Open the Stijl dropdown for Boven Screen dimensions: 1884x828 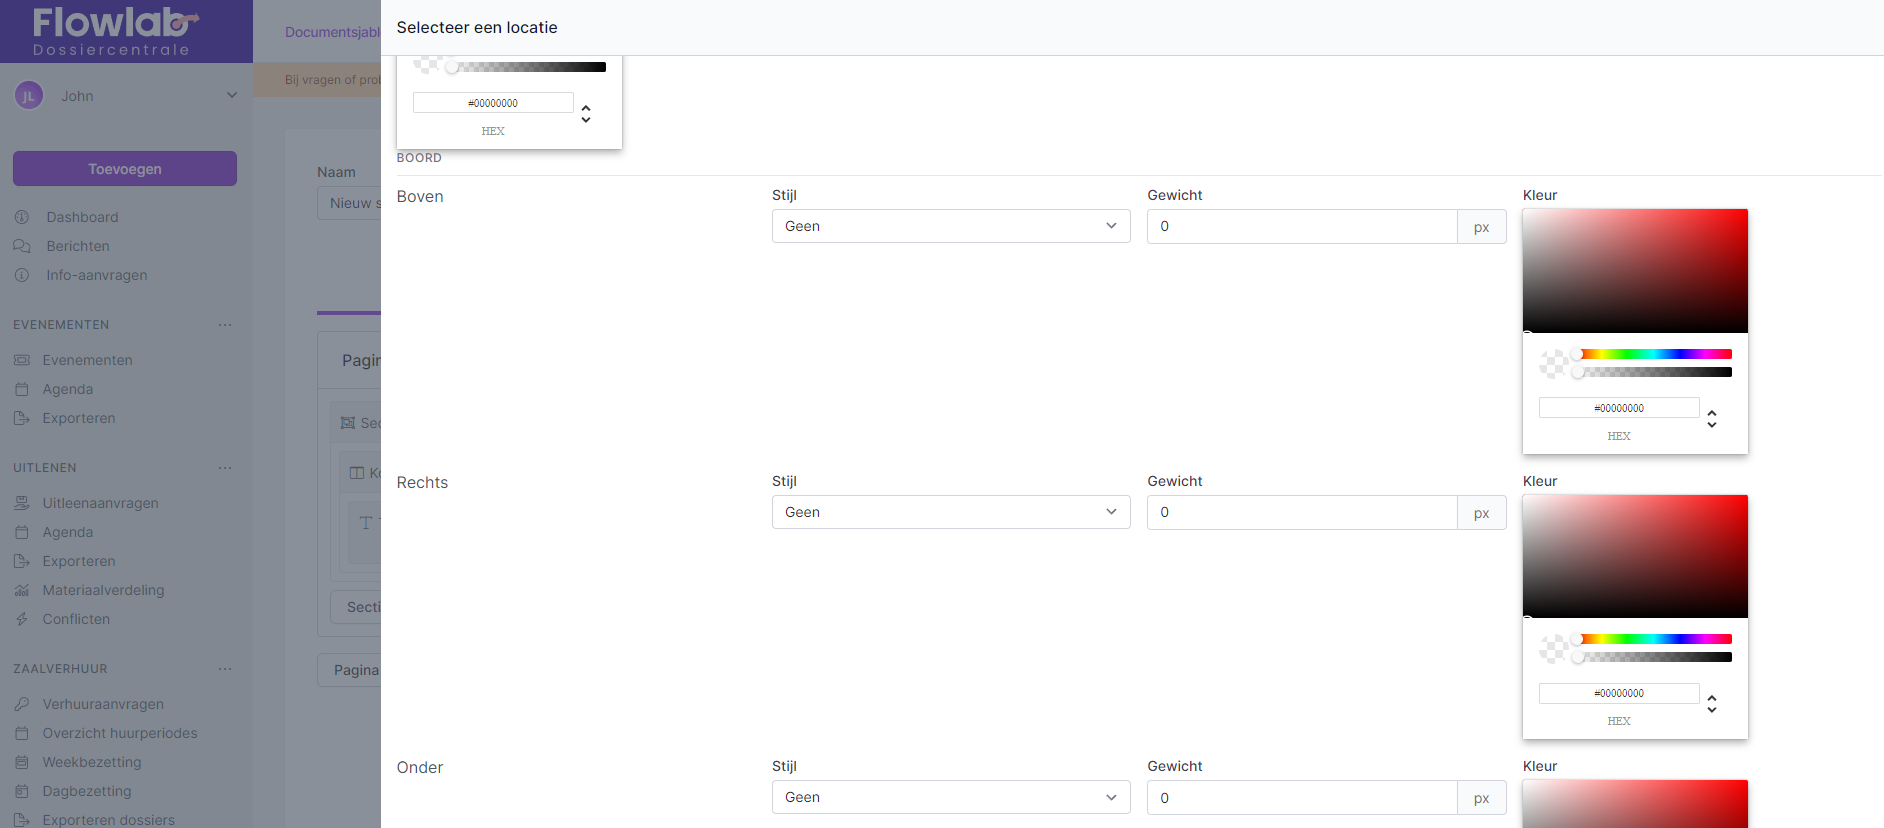point(950,226)
